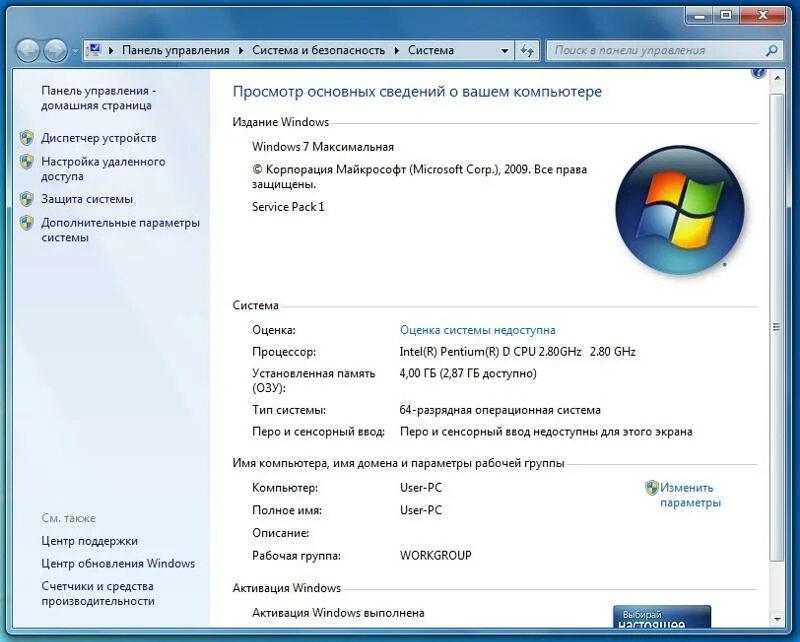The width and height of the screenshot is (800, 642).
Task: Expand arrow after Система и безопасность
Action: tap(396, 51)
